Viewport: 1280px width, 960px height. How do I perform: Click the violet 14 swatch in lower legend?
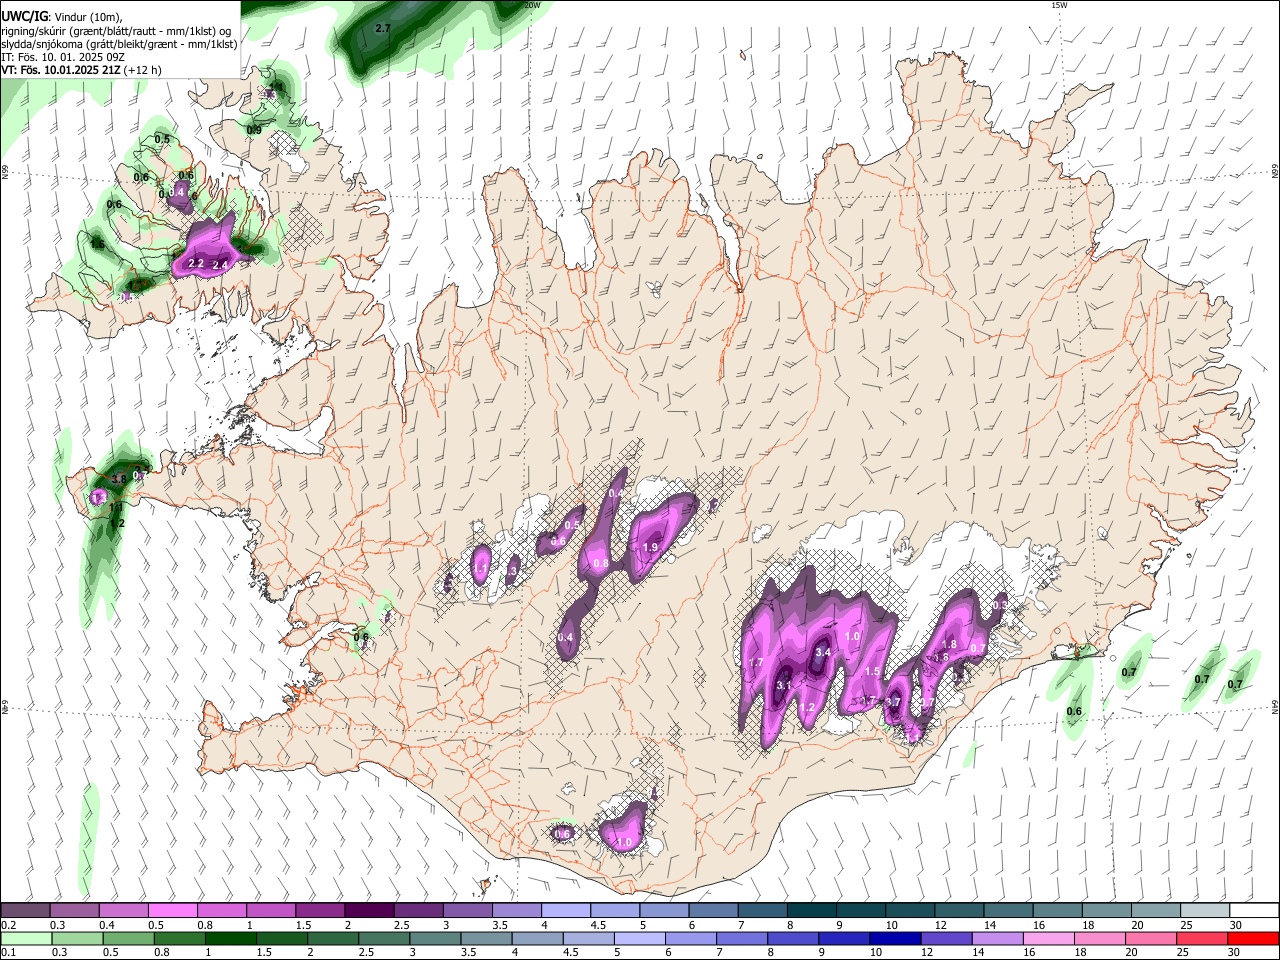[x=1000, y=938]
